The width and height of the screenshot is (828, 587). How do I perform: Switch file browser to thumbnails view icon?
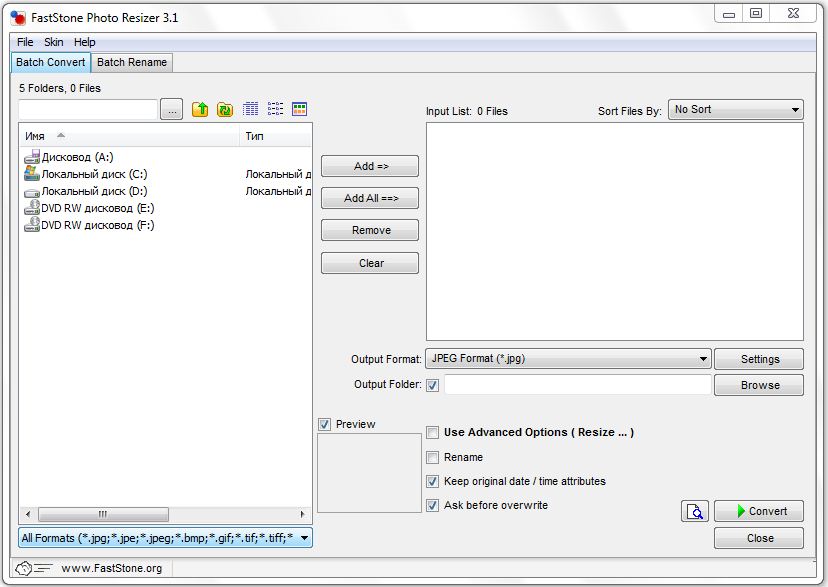(299, 109)
